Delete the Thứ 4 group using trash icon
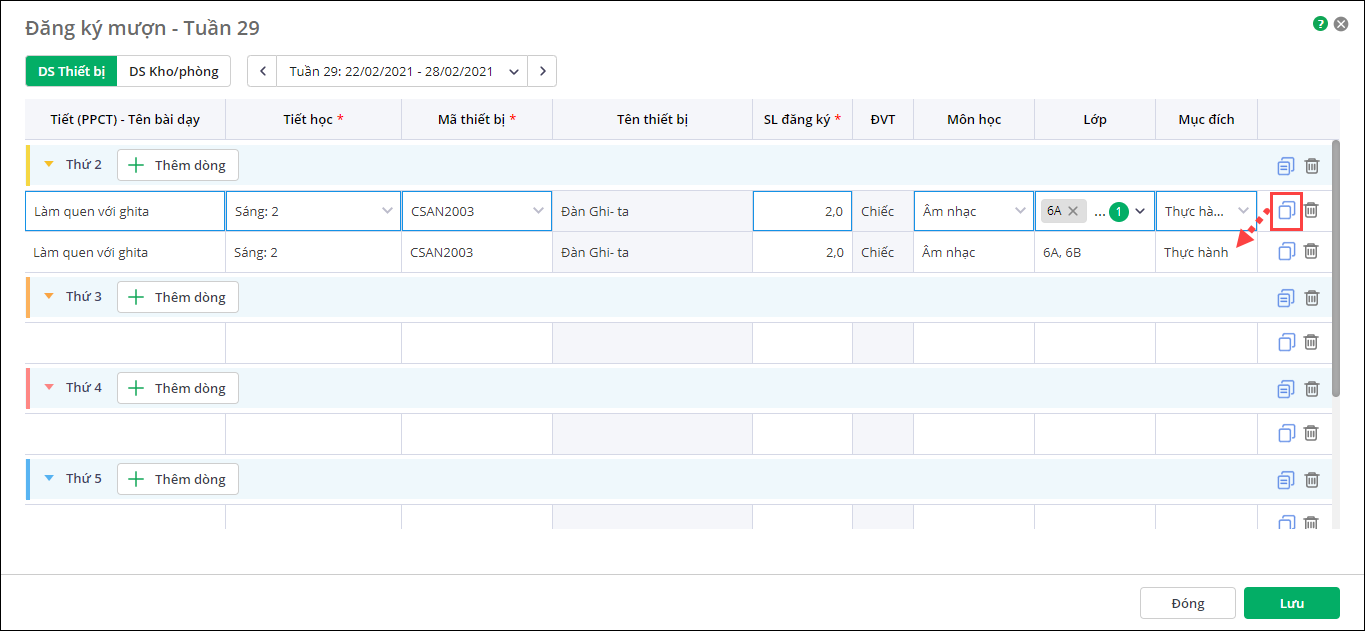This screenshot has height=631, width=1365. click(x=1311, y=388)
